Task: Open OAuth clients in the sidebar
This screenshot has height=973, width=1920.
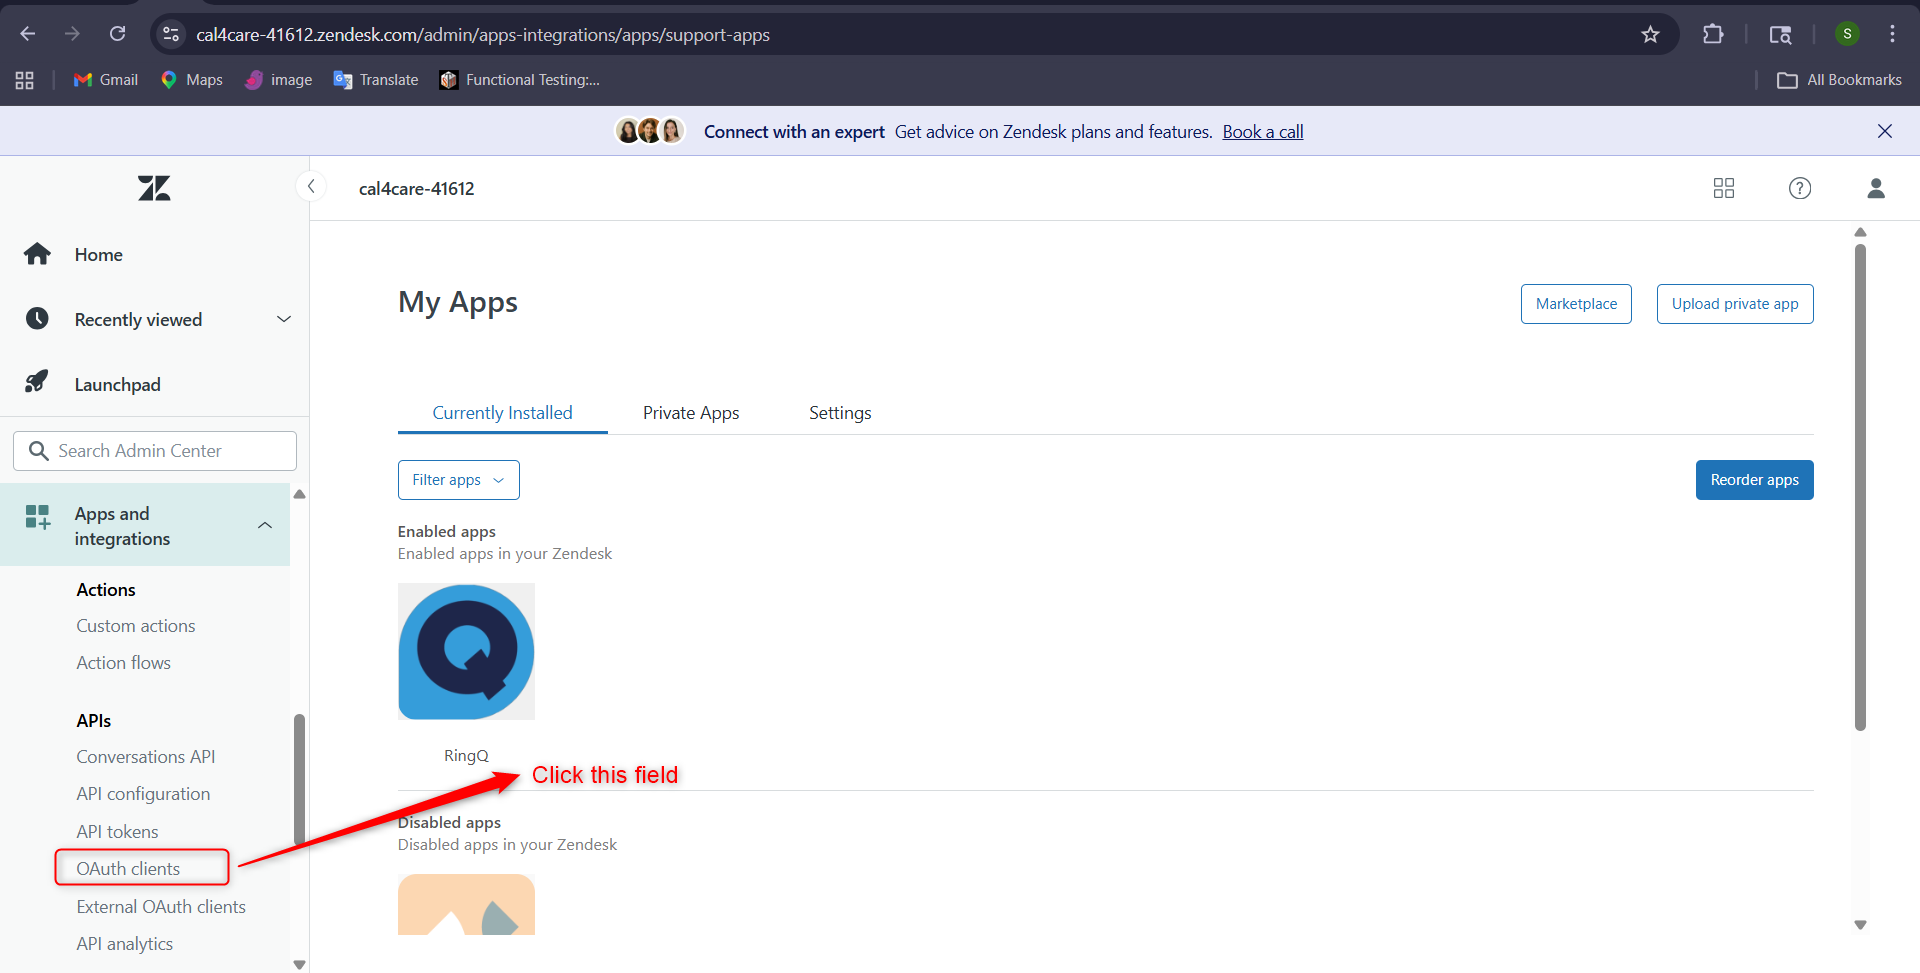Action: (x=128, y=869)
